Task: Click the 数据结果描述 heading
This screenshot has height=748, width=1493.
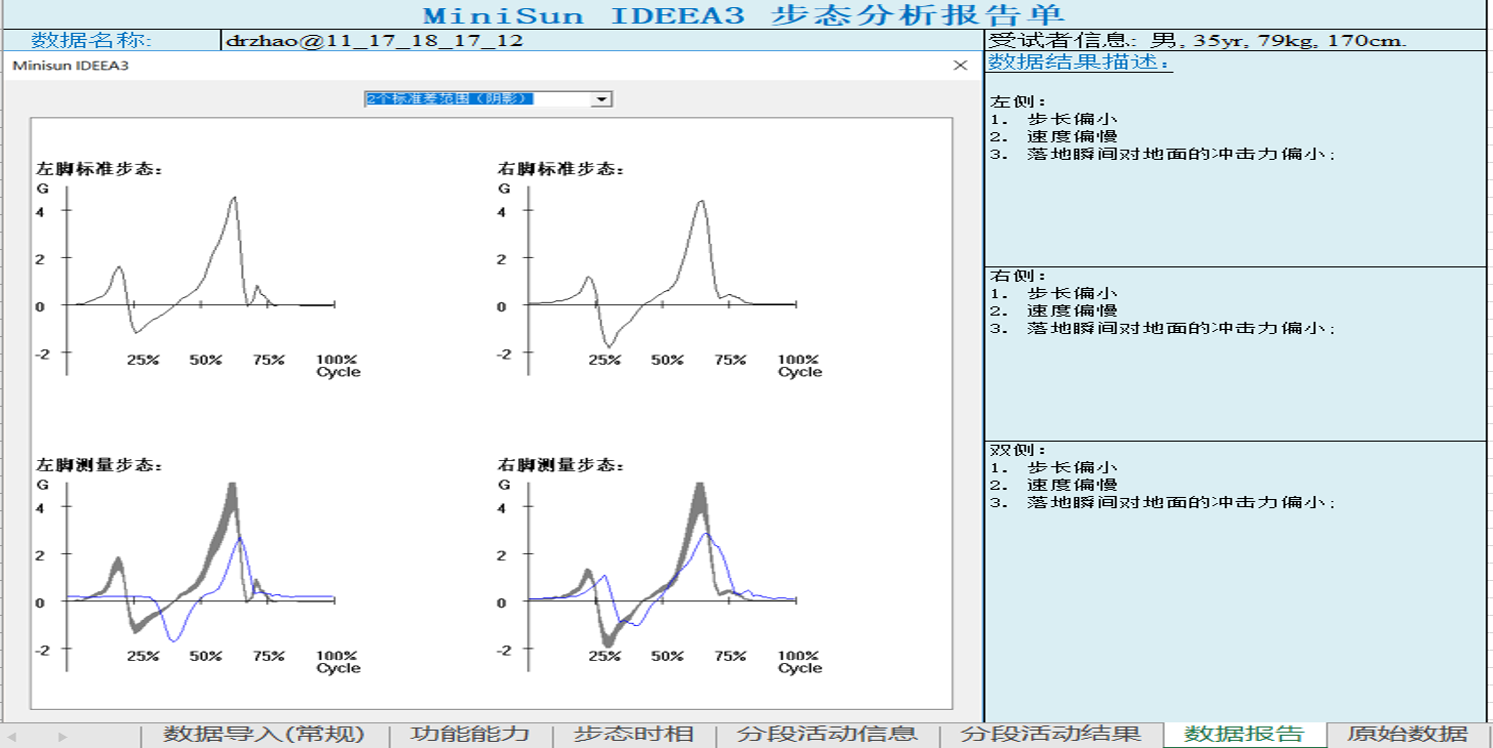Action: pos(1080,62)
